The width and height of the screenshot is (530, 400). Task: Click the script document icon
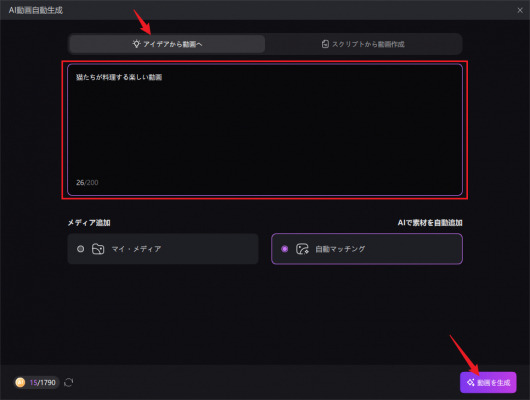click(325, 44)
